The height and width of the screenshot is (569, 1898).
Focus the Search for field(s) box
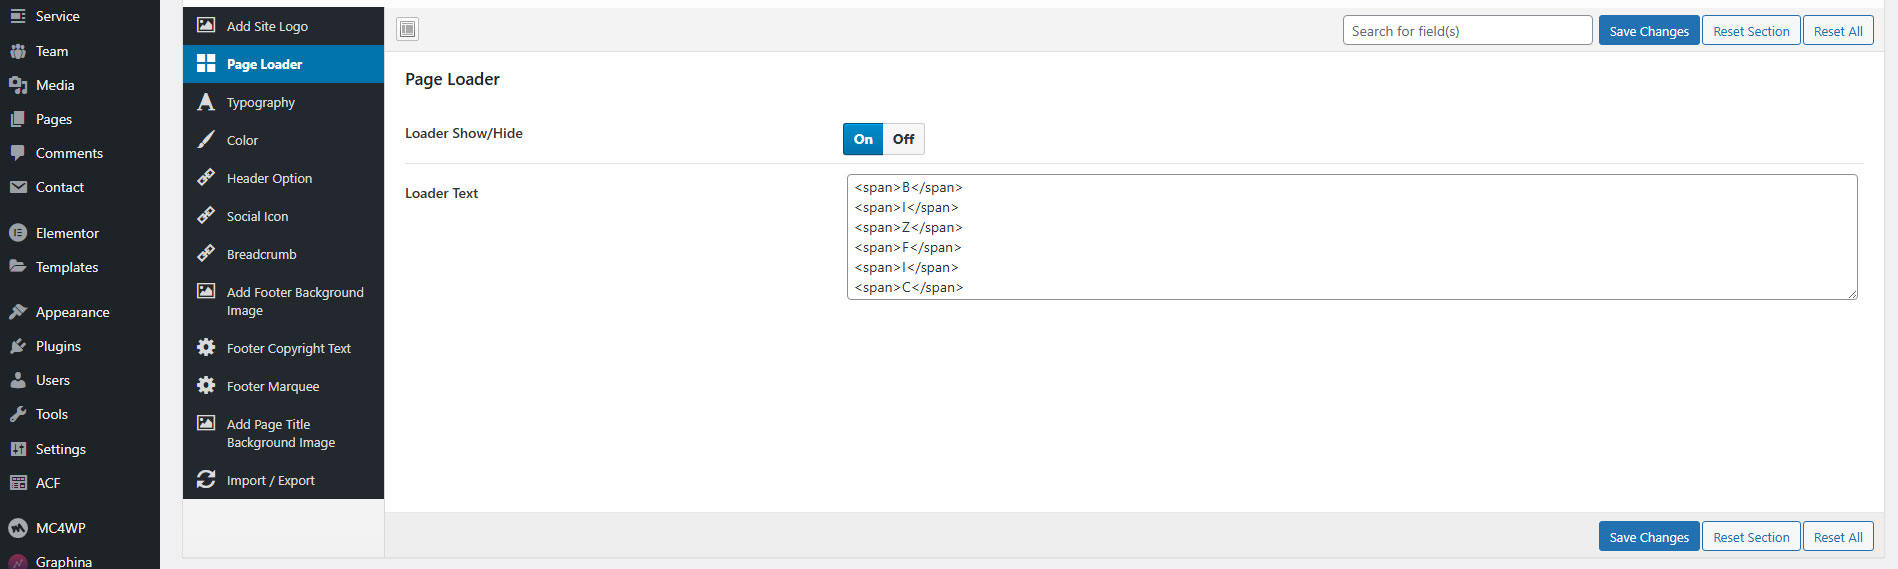[1466, 31]
